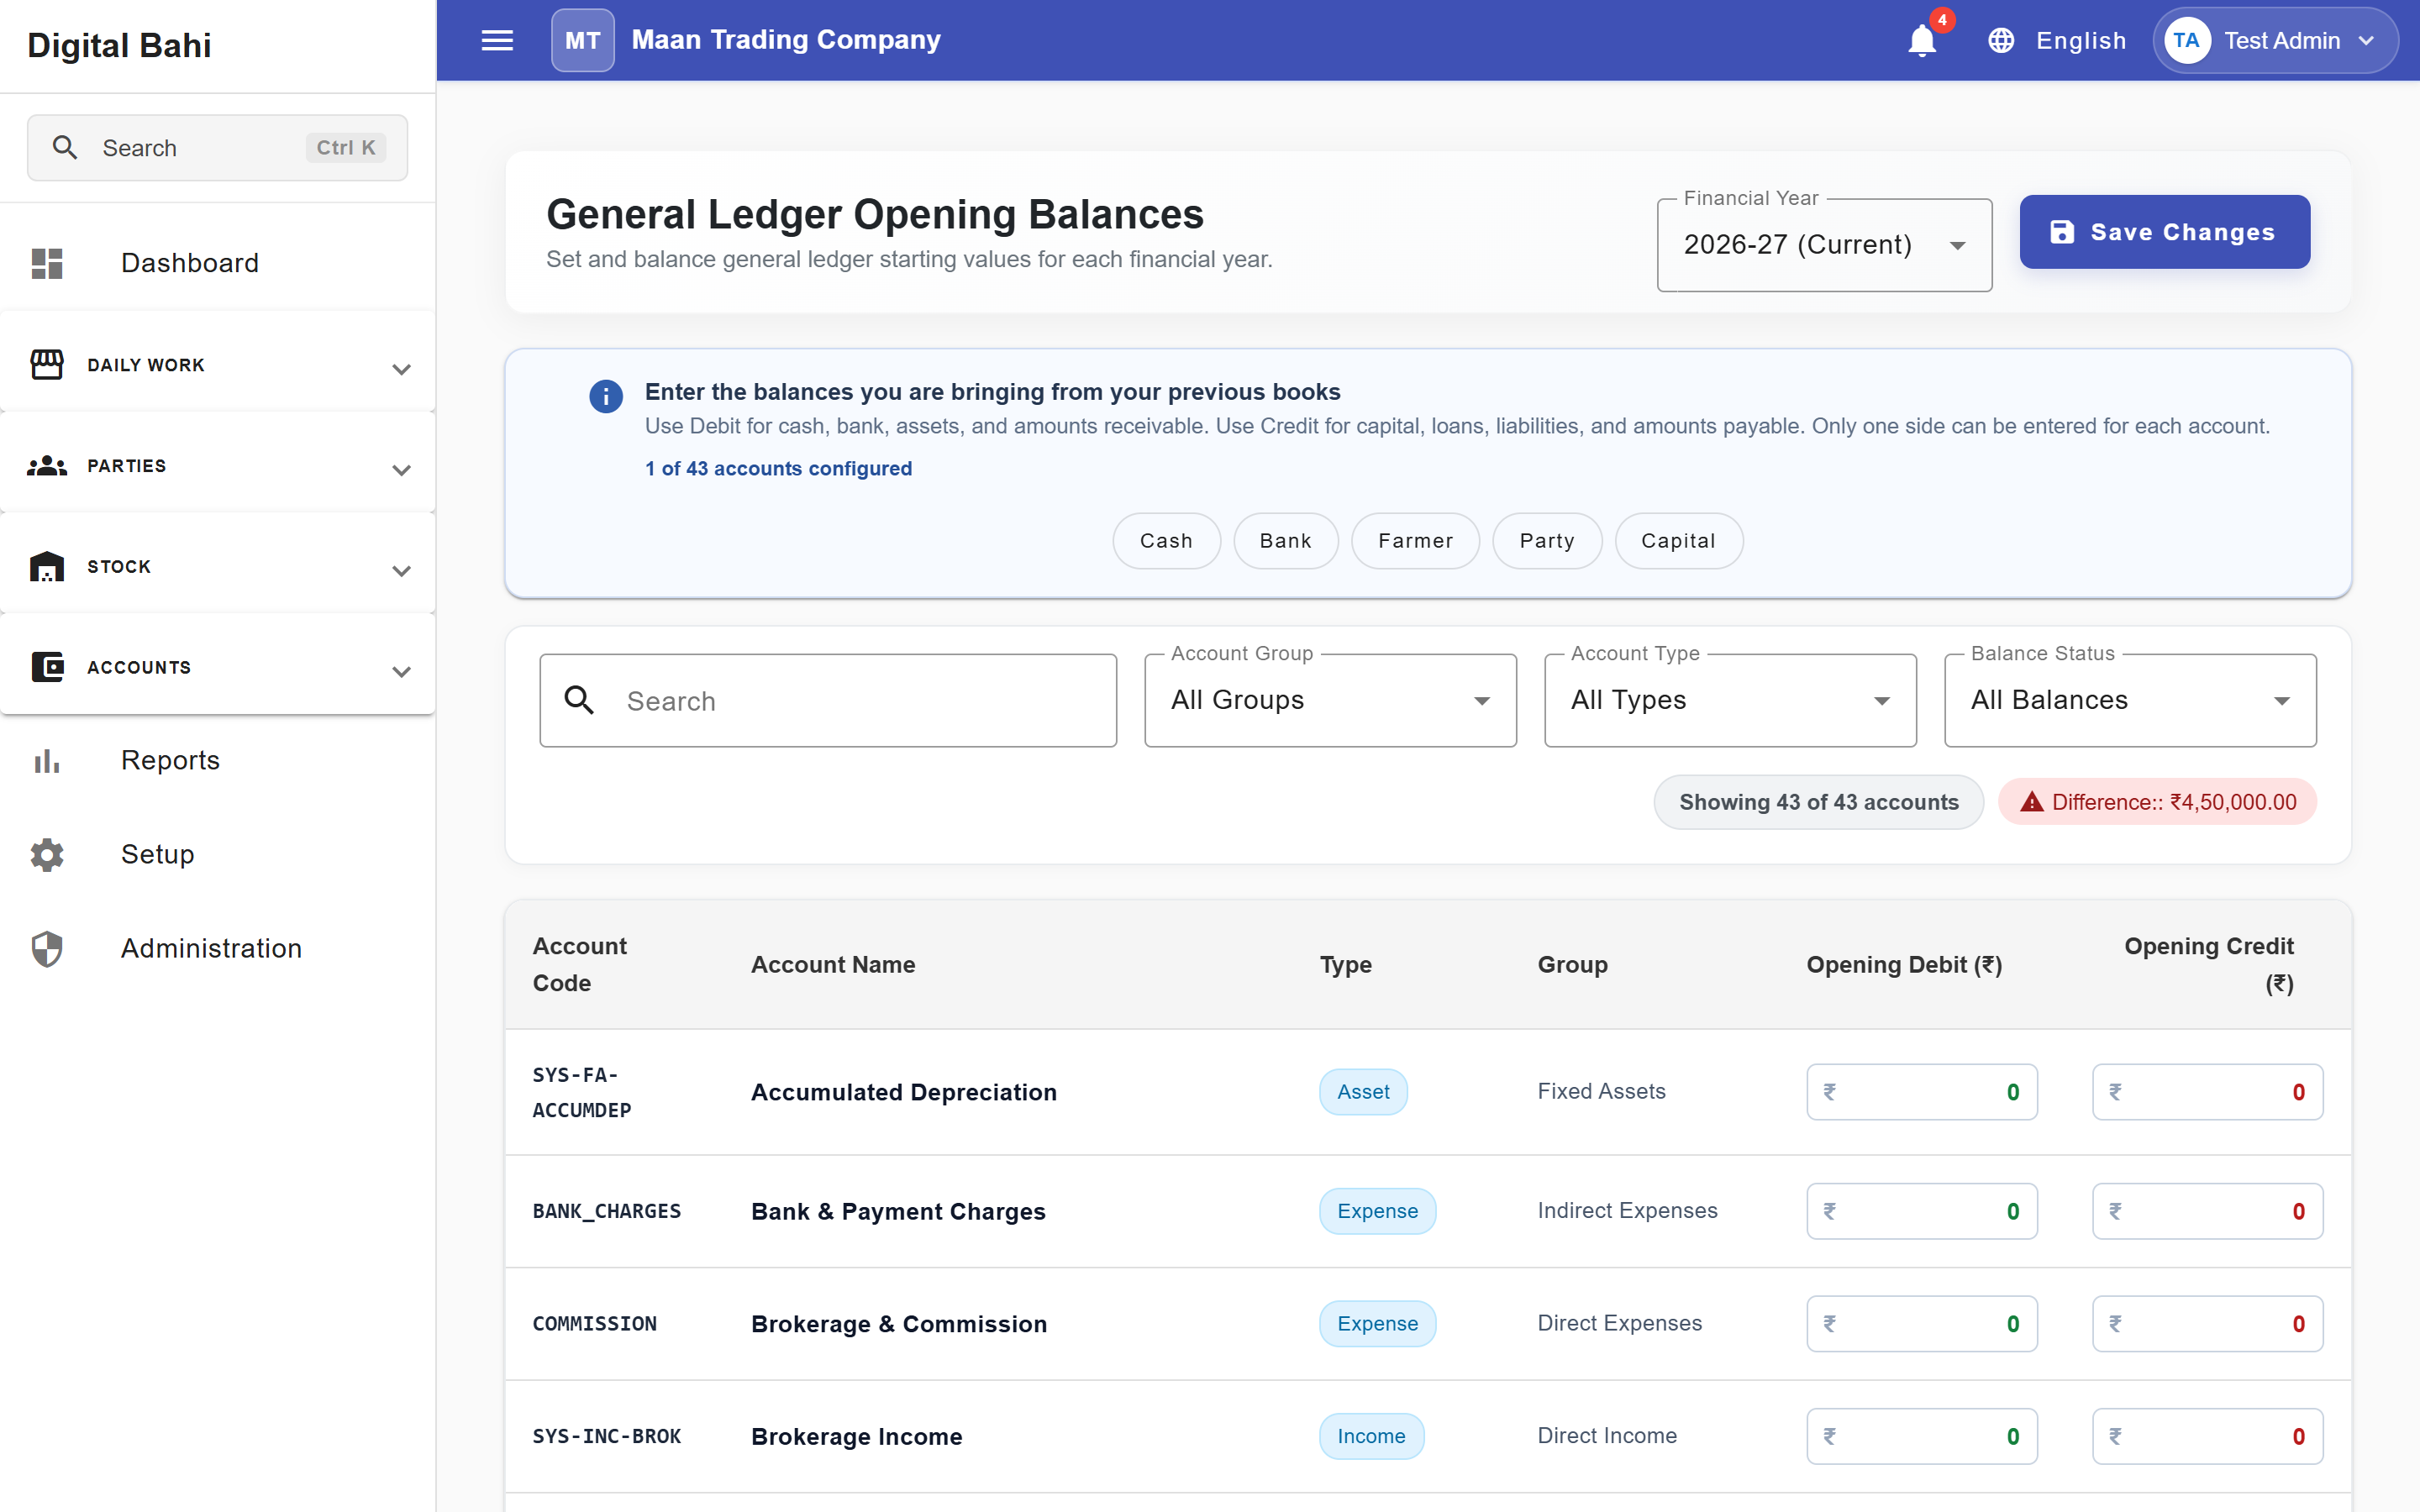2420x1512 pixels.
Task: Click the Save Changes button
Action: pyautogui.click(x=2164, y=232)
